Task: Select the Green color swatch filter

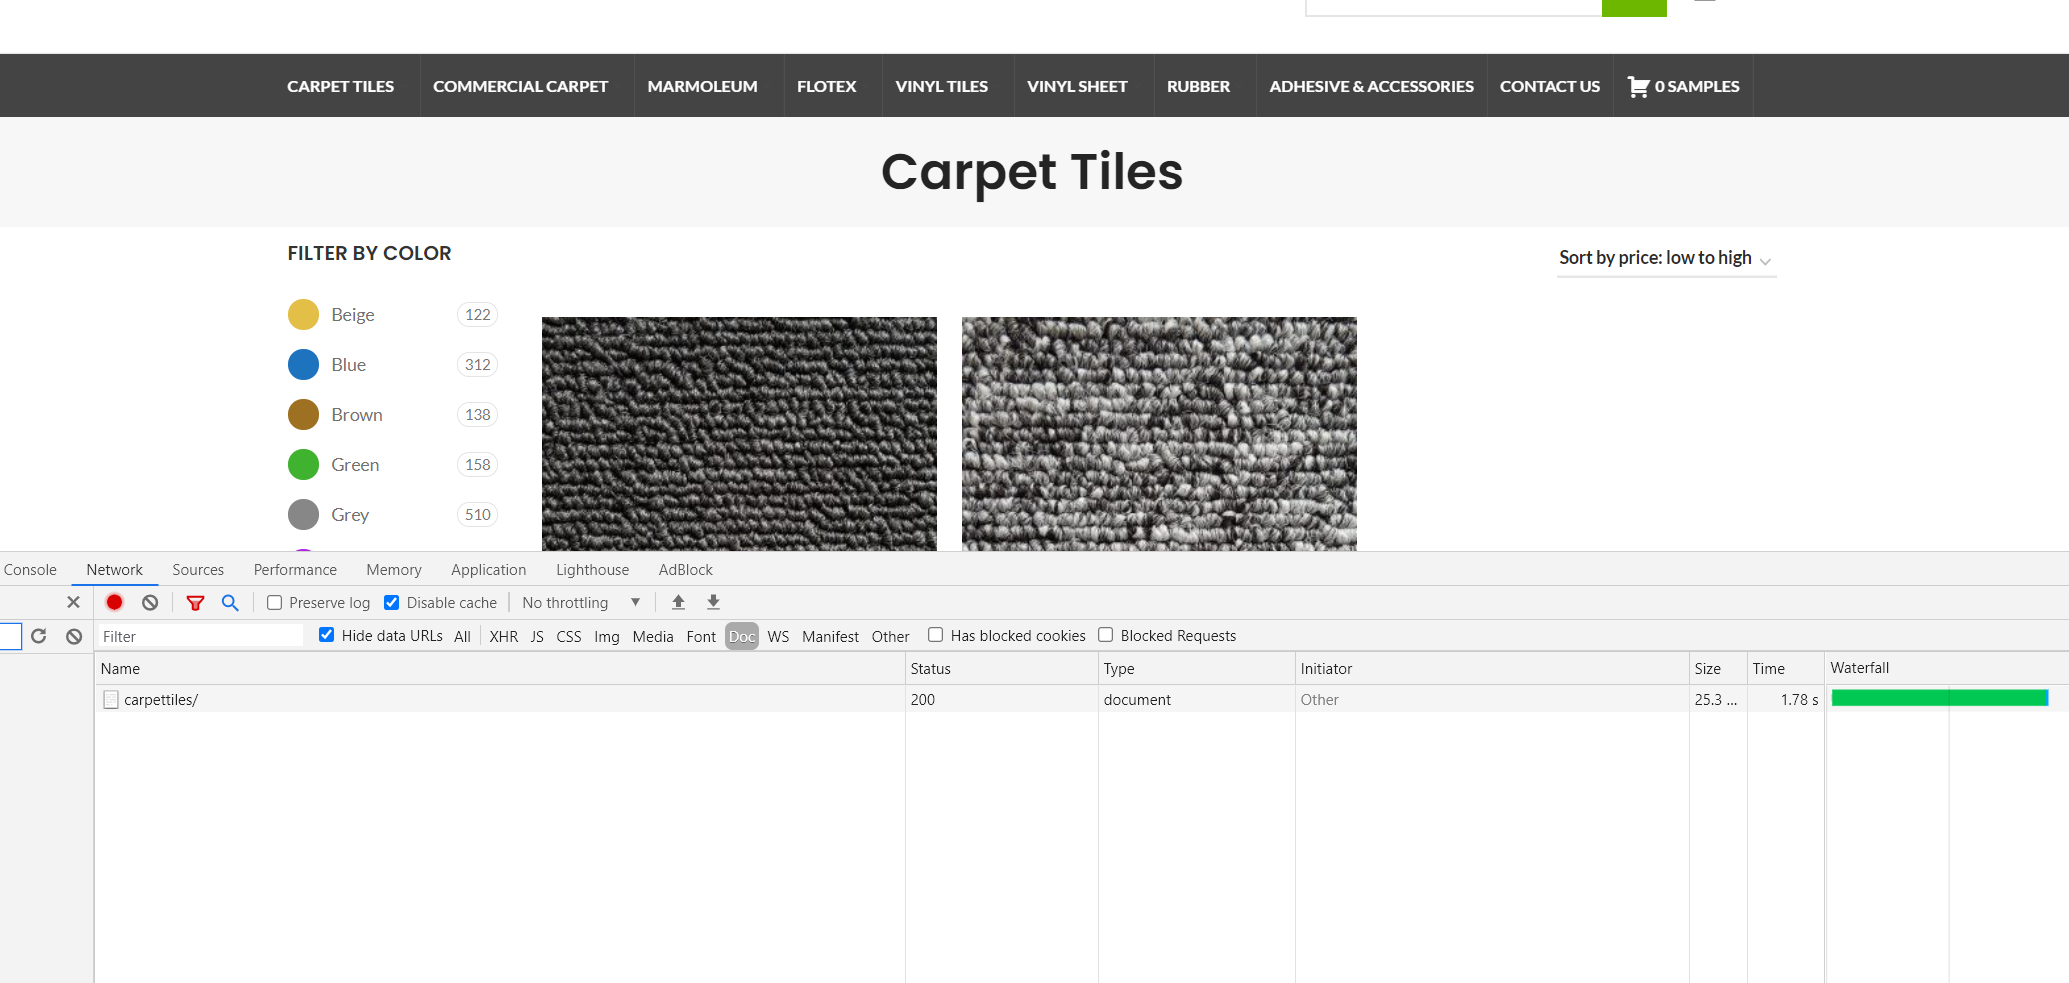Action: click(303, 464)
